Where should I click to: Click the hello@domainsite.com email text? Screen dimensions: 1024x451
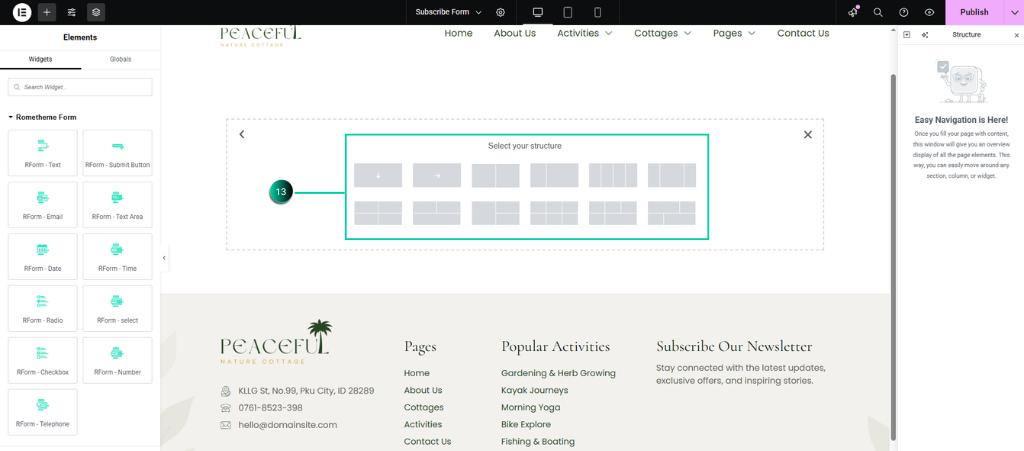click(x=287, y=425)
